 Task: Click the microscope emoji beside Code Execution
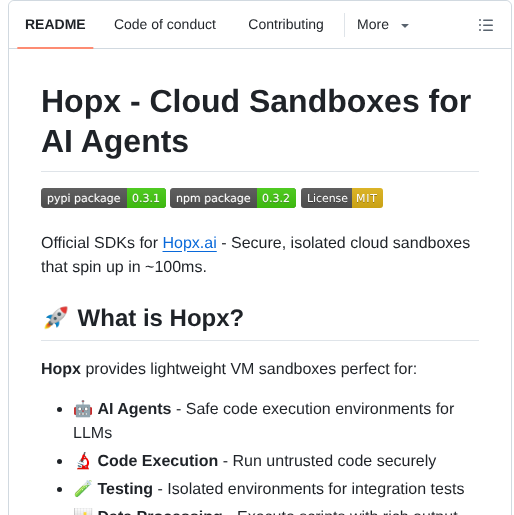click(83, 461)
